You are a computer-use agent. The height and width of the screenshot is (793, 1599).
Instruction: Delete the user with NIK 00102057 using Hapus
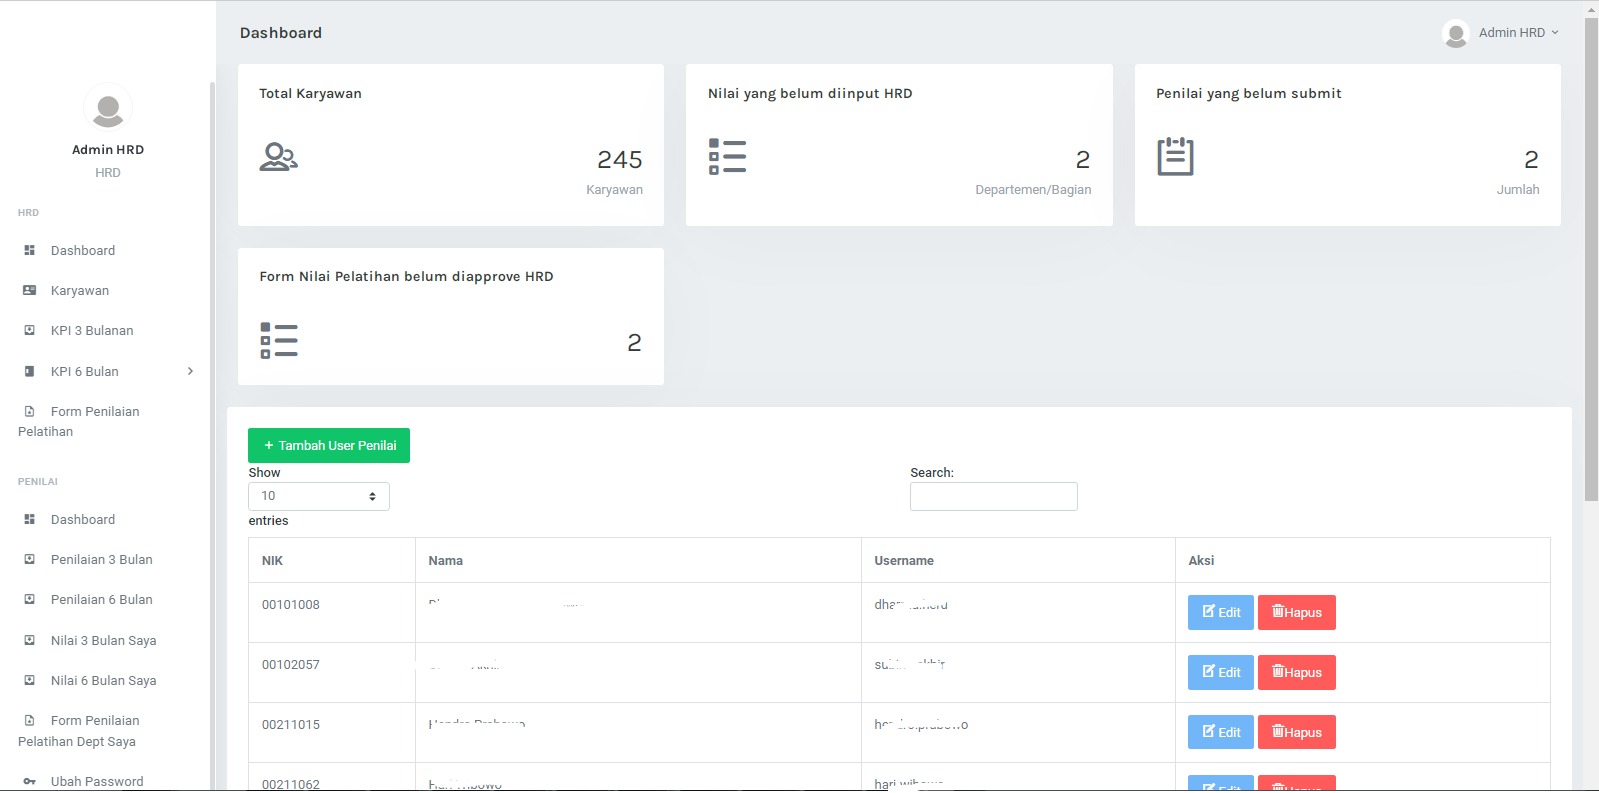tap(1296, 673)
